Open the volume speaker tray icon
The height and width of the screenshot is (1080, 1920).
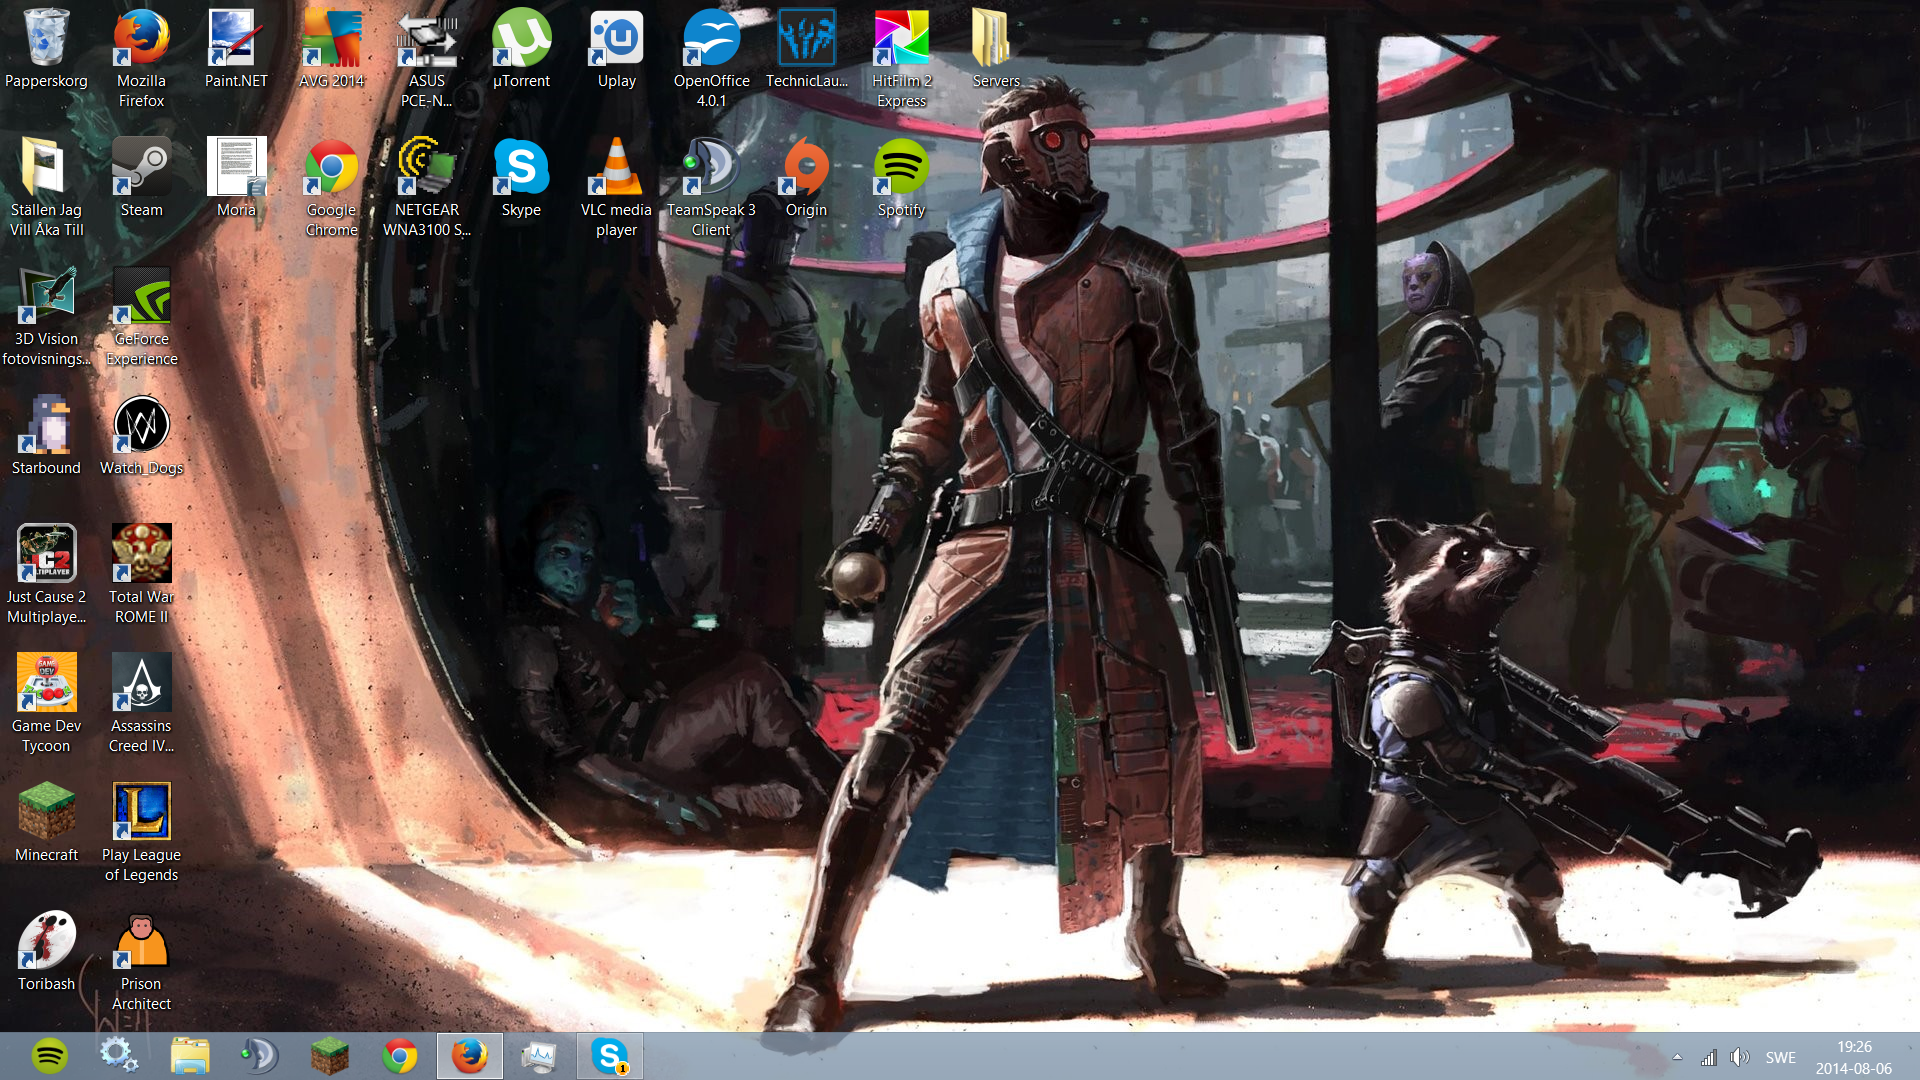1740,1057
